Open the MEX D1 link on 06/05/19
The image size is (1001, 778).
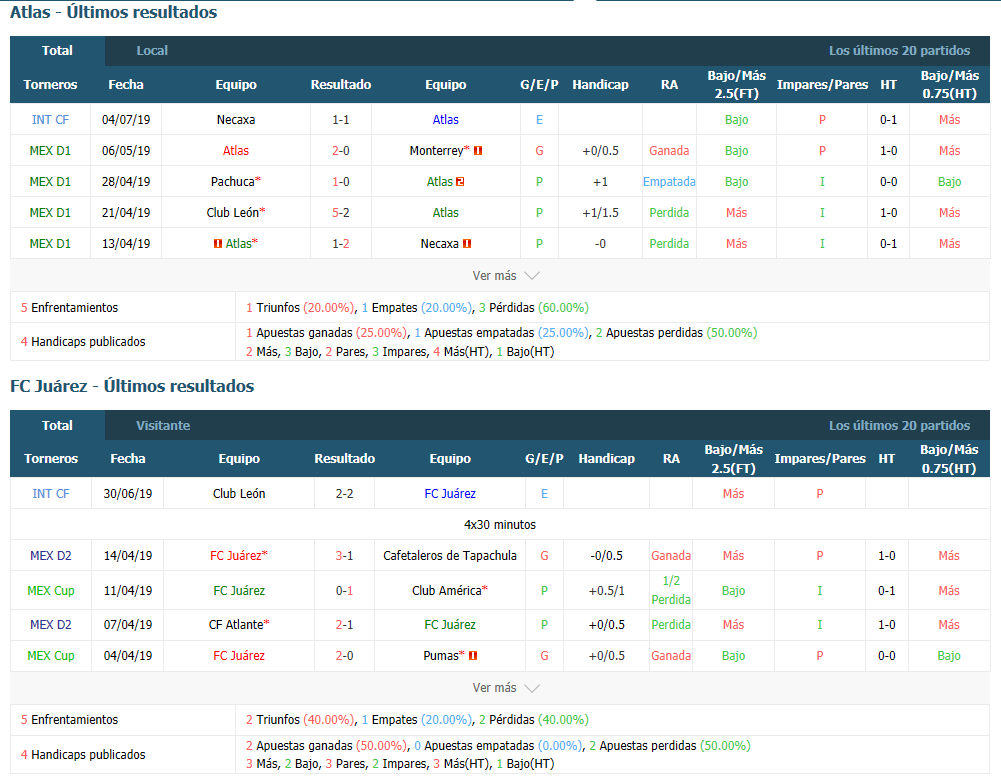click(50, 151)
